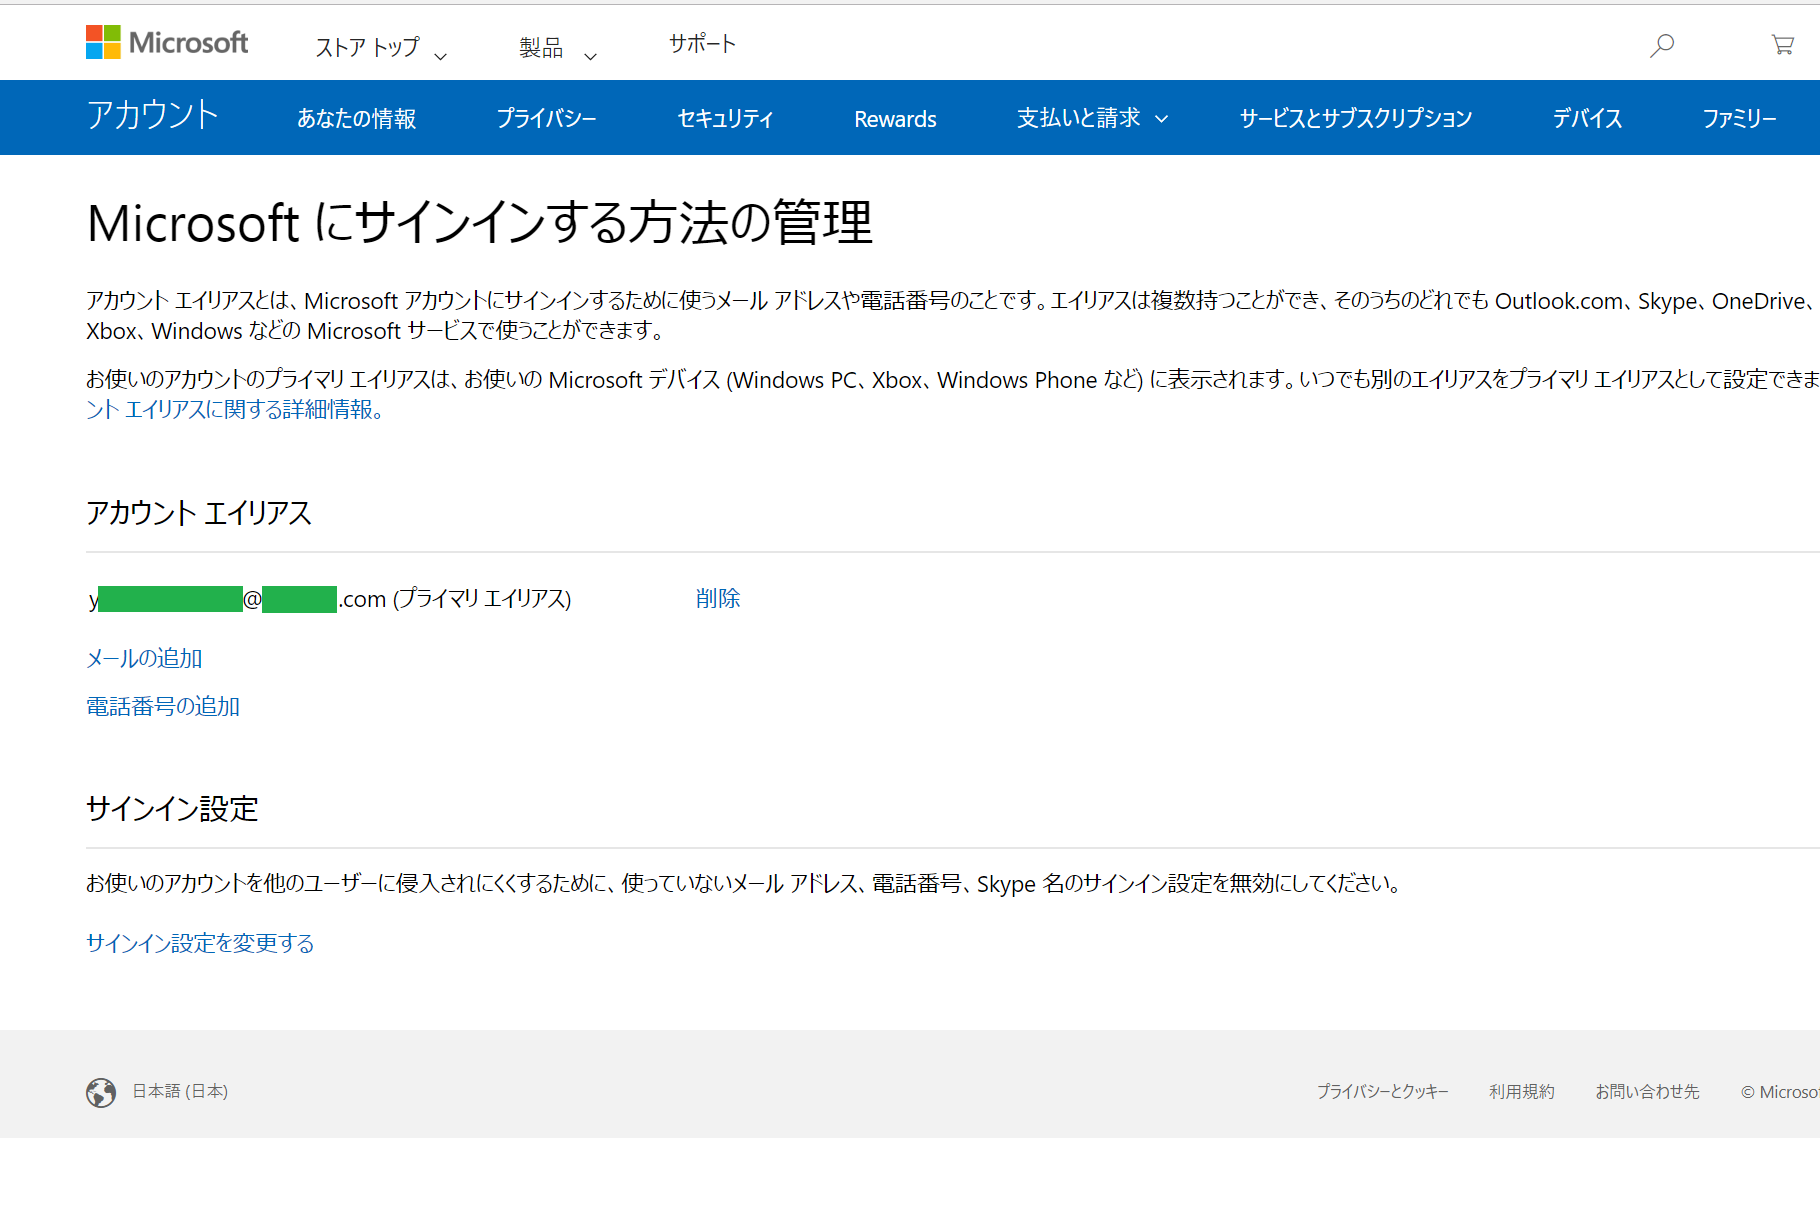1820x1214 pixels.
Task: Open the shopping cart icon
Action: (x=1782, y=45)
